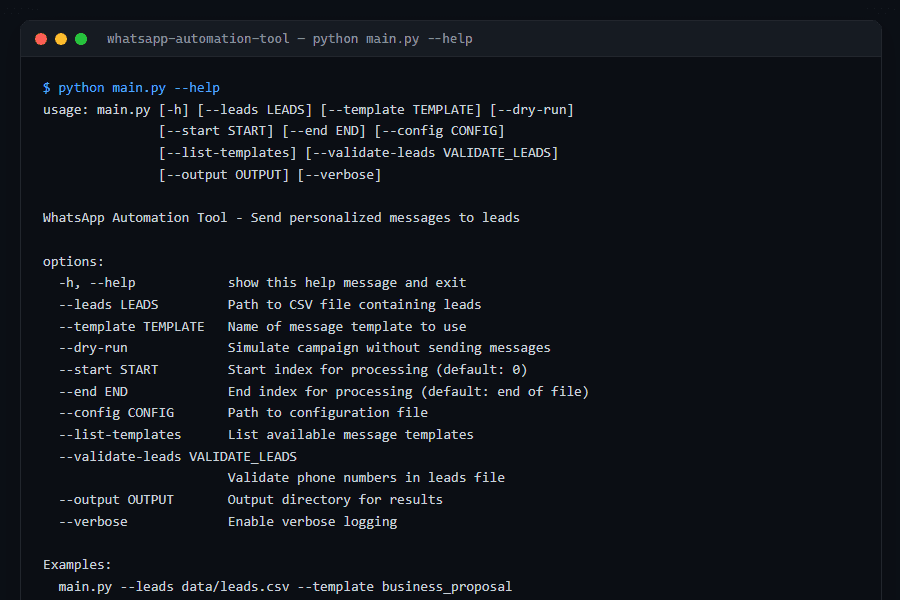Click '[--output OUTPUT] [--verbose]' usage line
The width and height of the screenshot is (900, 600).
[270, 175]
